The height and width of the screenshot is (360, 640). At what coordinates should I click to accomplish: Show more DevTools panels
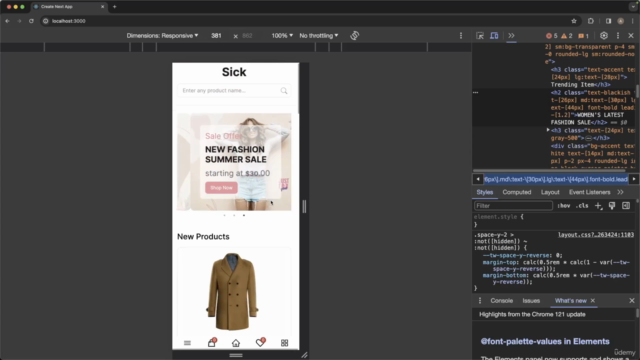pos(511,36)
